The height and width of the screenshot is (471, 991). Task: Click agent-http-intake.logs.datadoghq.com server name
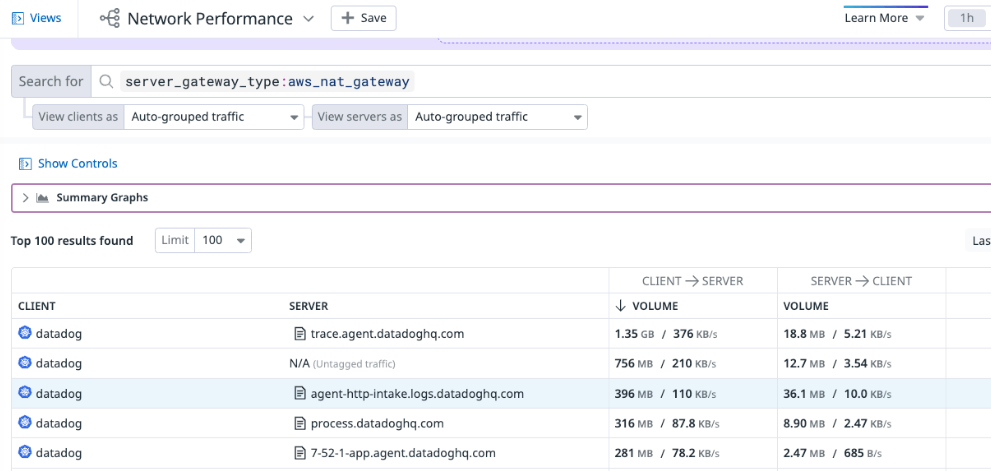coord(417,394)
